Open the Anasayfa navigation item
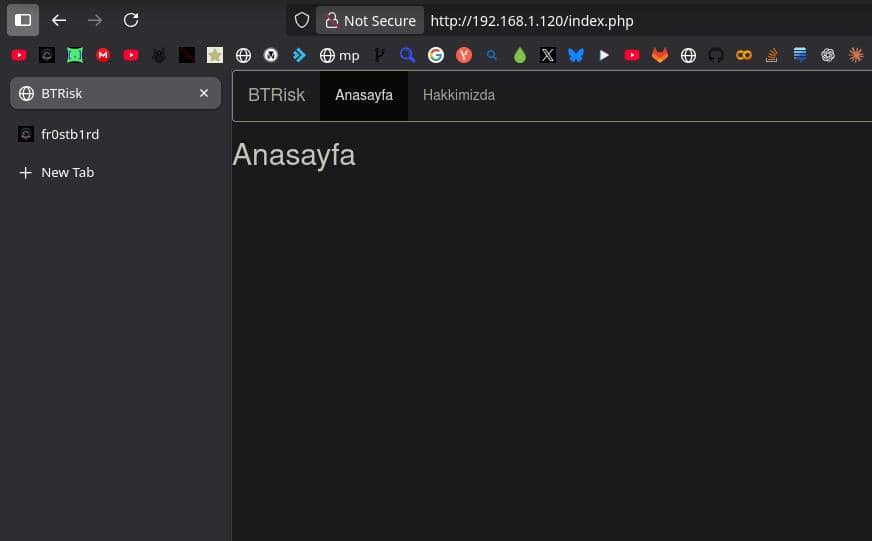 click(364, 96)
